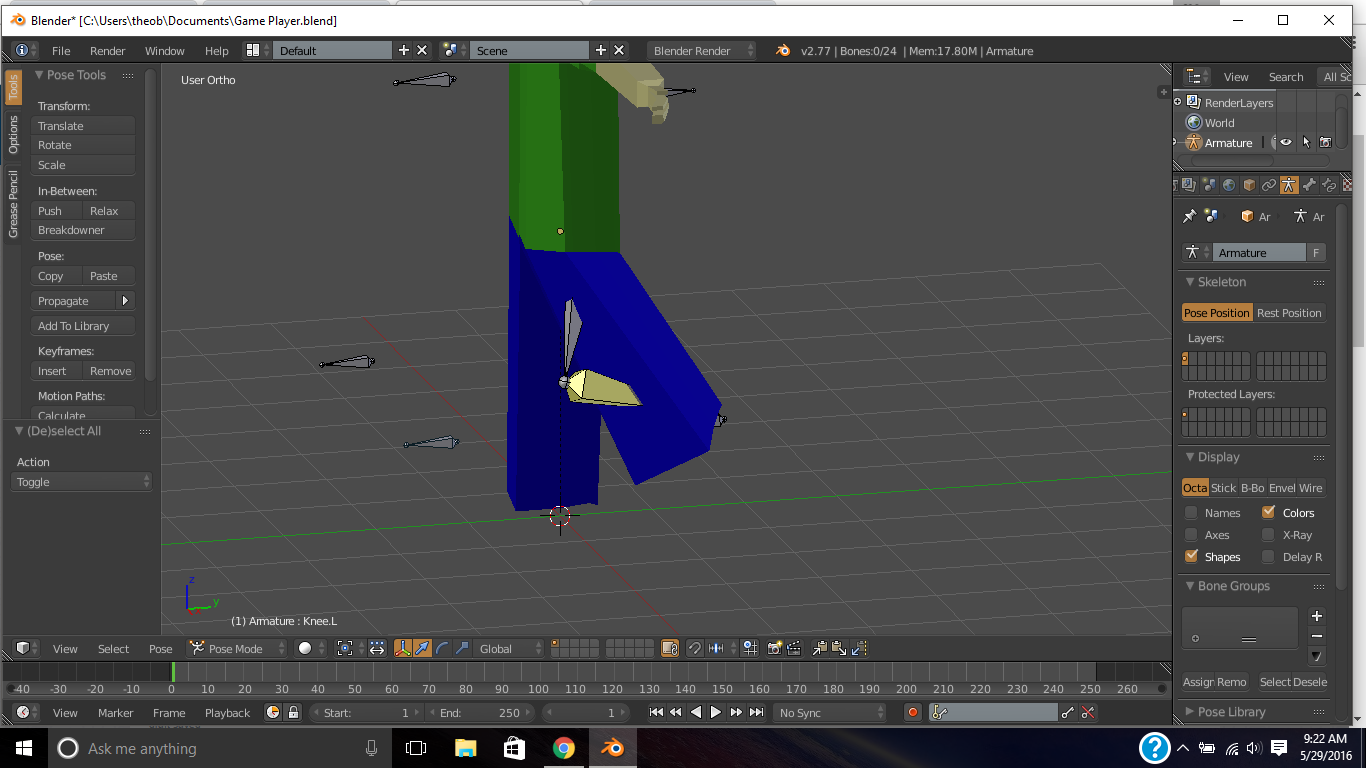Open the Object cube properties tab
The width and height of the screenshot is (1366, 768).
tap(1248, 185)
